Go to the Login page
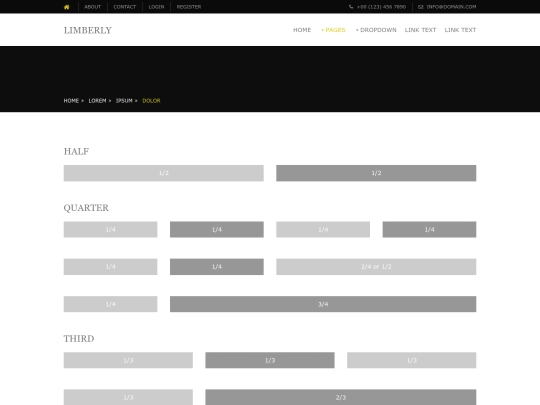540x405 pixels. click(x=156, y=7)
